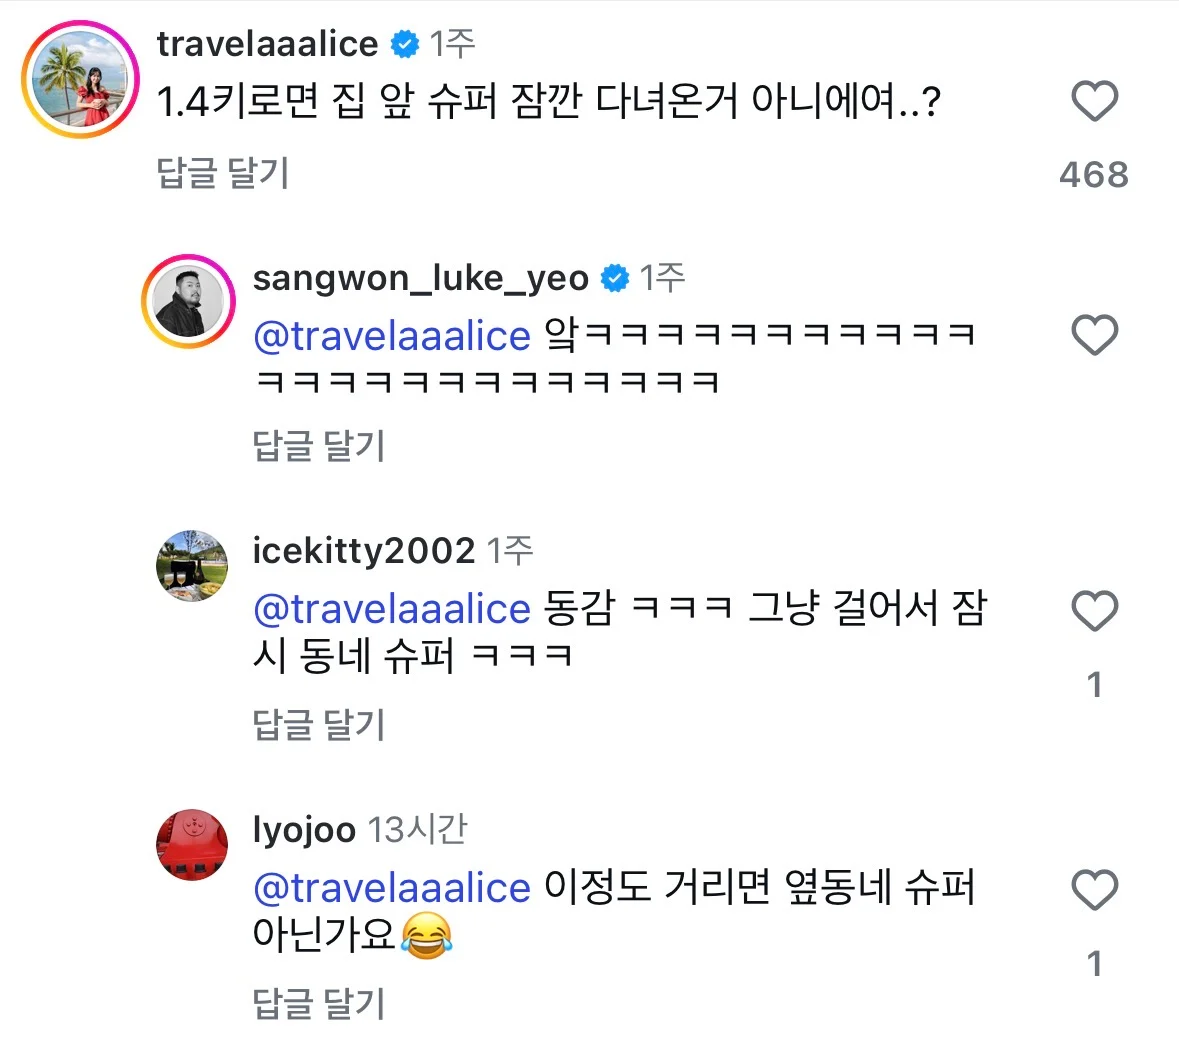Viewport: 1179px width, 1057px height.
Task: Open the sangwon_luke_yeo username
Action: [x=420, y=278]
